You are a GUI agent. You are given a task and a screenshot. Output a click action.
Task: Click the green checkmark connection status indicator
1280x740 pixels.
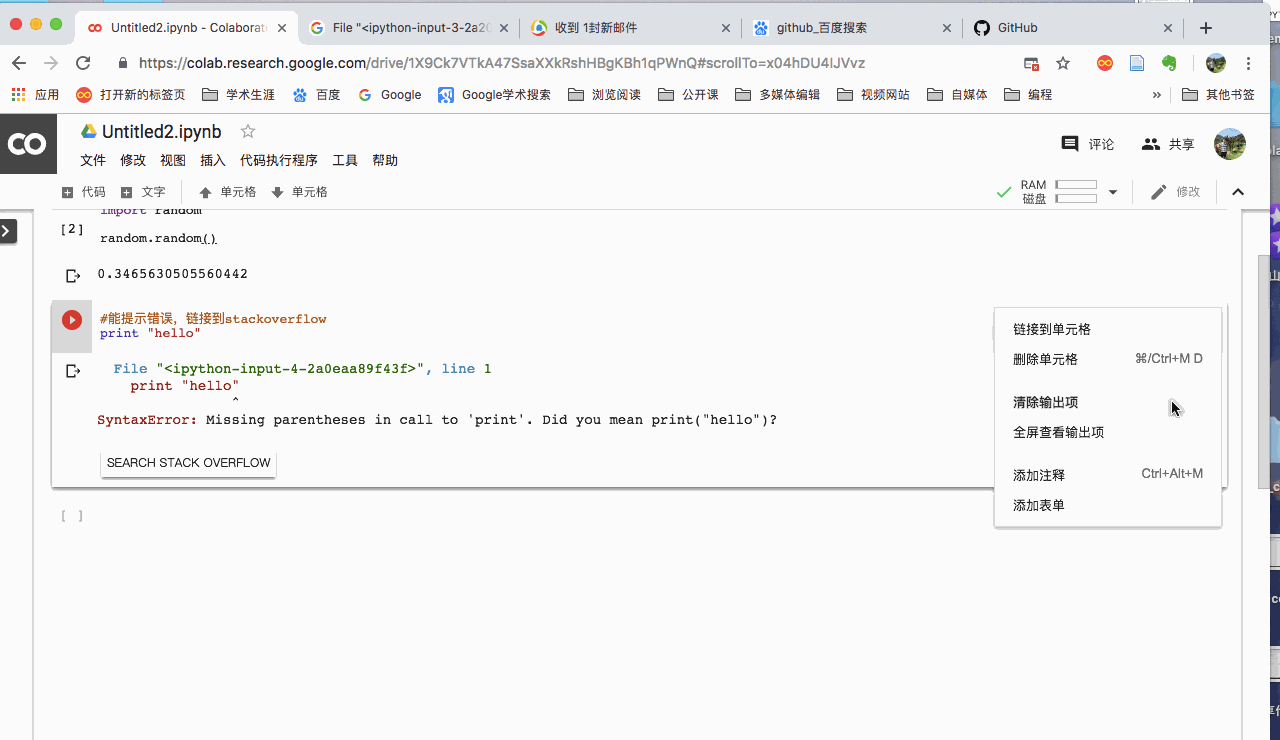tap(1003, 191)
